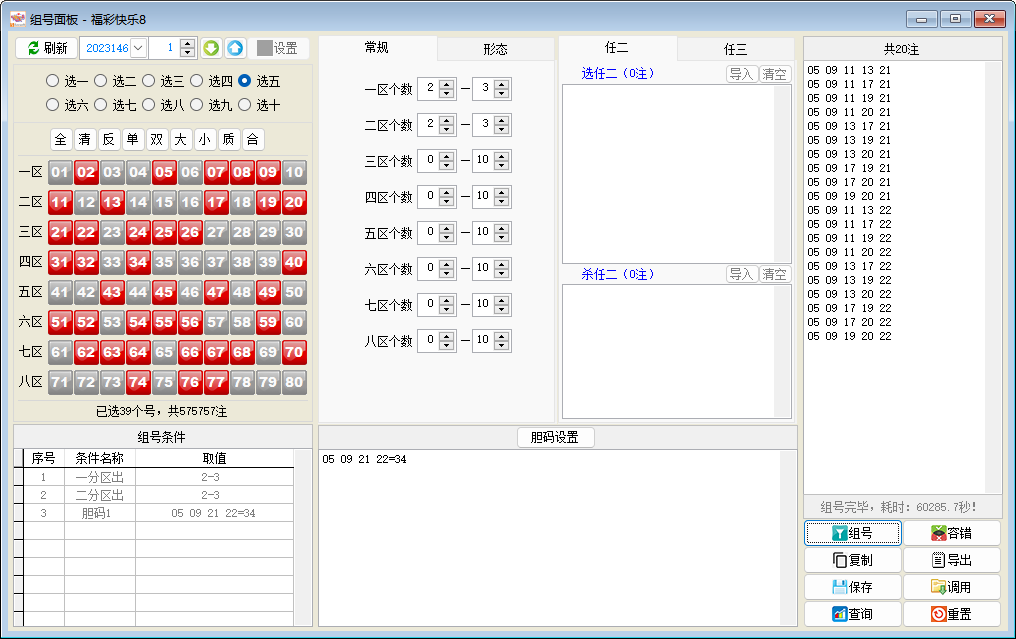Select the 选六 radio option
The image size is (1016, 639).
coord(67,105)
